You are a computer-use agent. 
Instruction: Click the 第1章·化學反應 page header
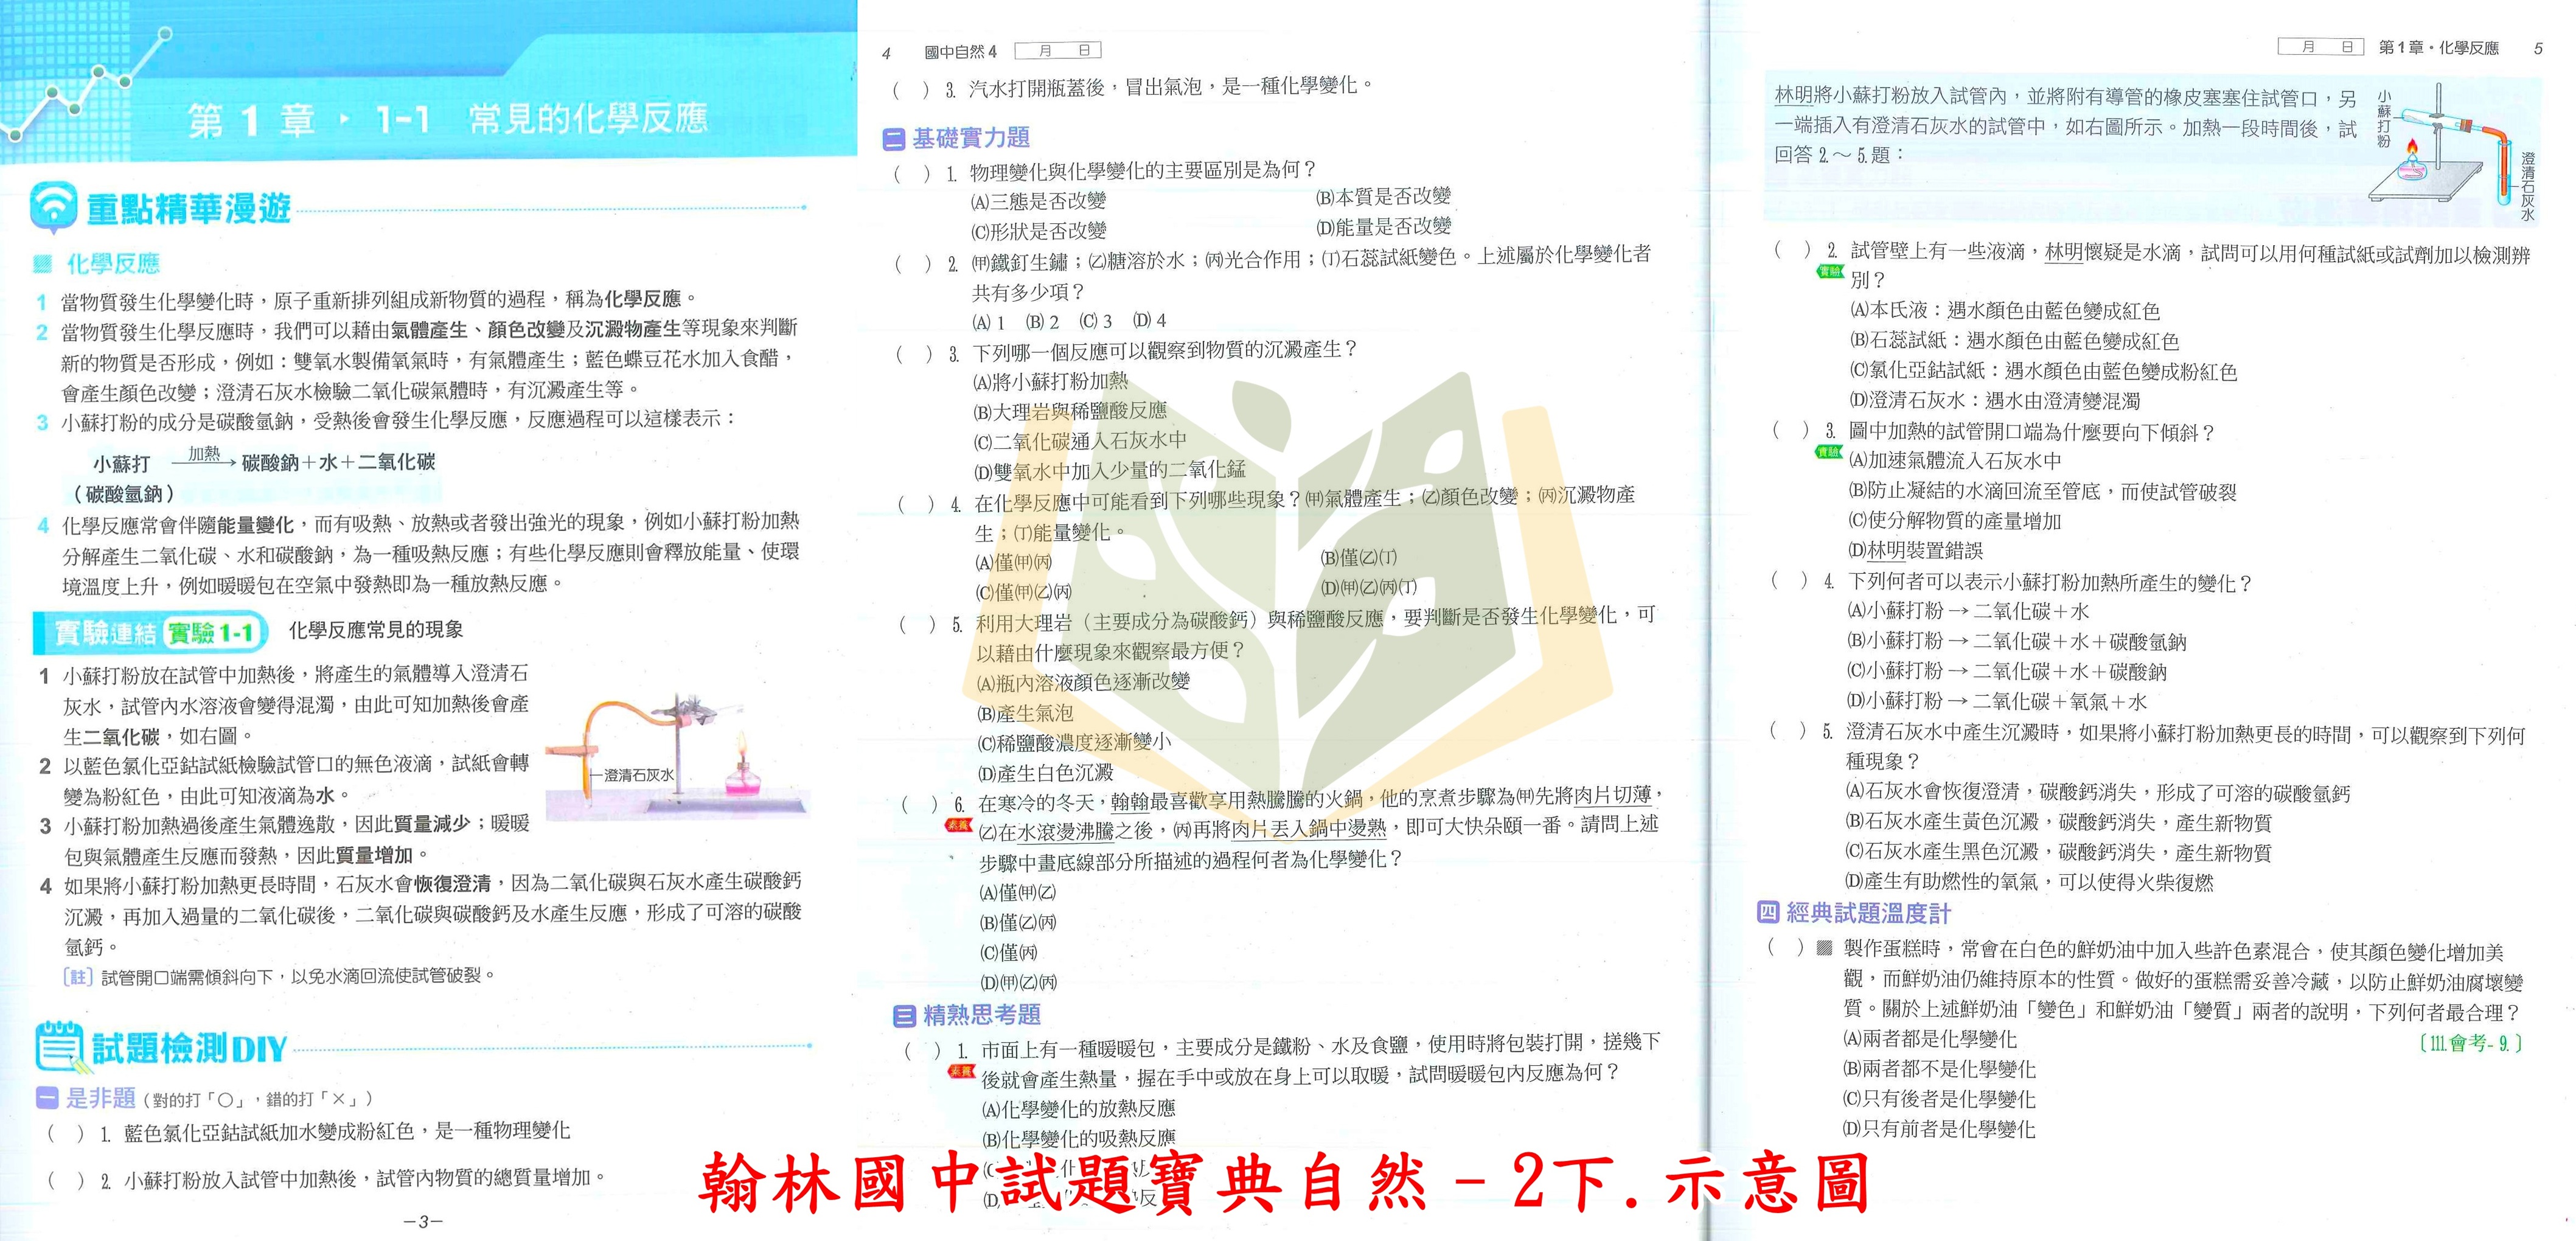pos(2438,48)
